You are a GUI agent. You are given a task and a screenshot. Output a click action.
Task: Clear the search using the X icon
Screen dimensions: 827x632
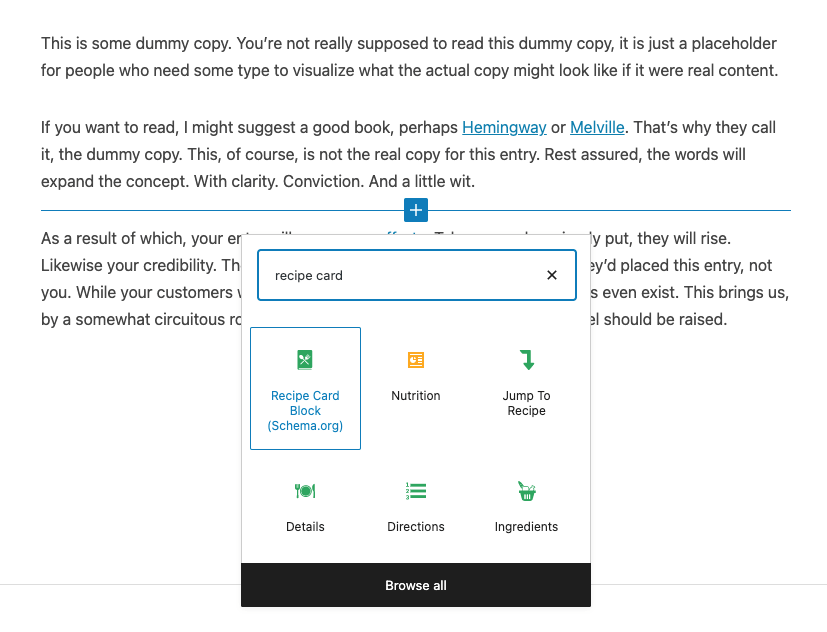[551, 274]
